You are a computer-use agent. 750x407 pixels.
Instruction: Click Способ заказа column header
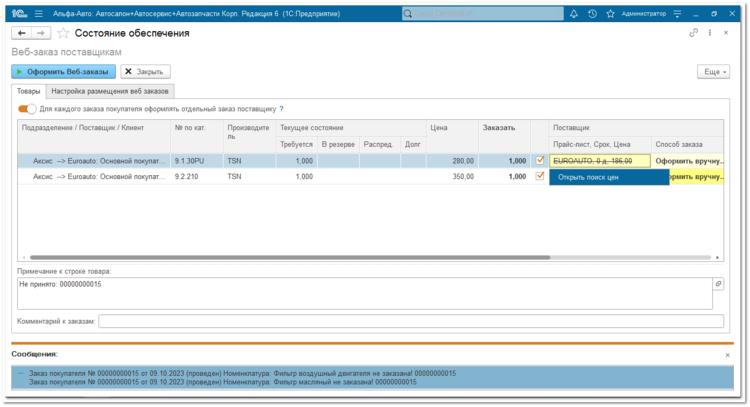pos(688,144)
